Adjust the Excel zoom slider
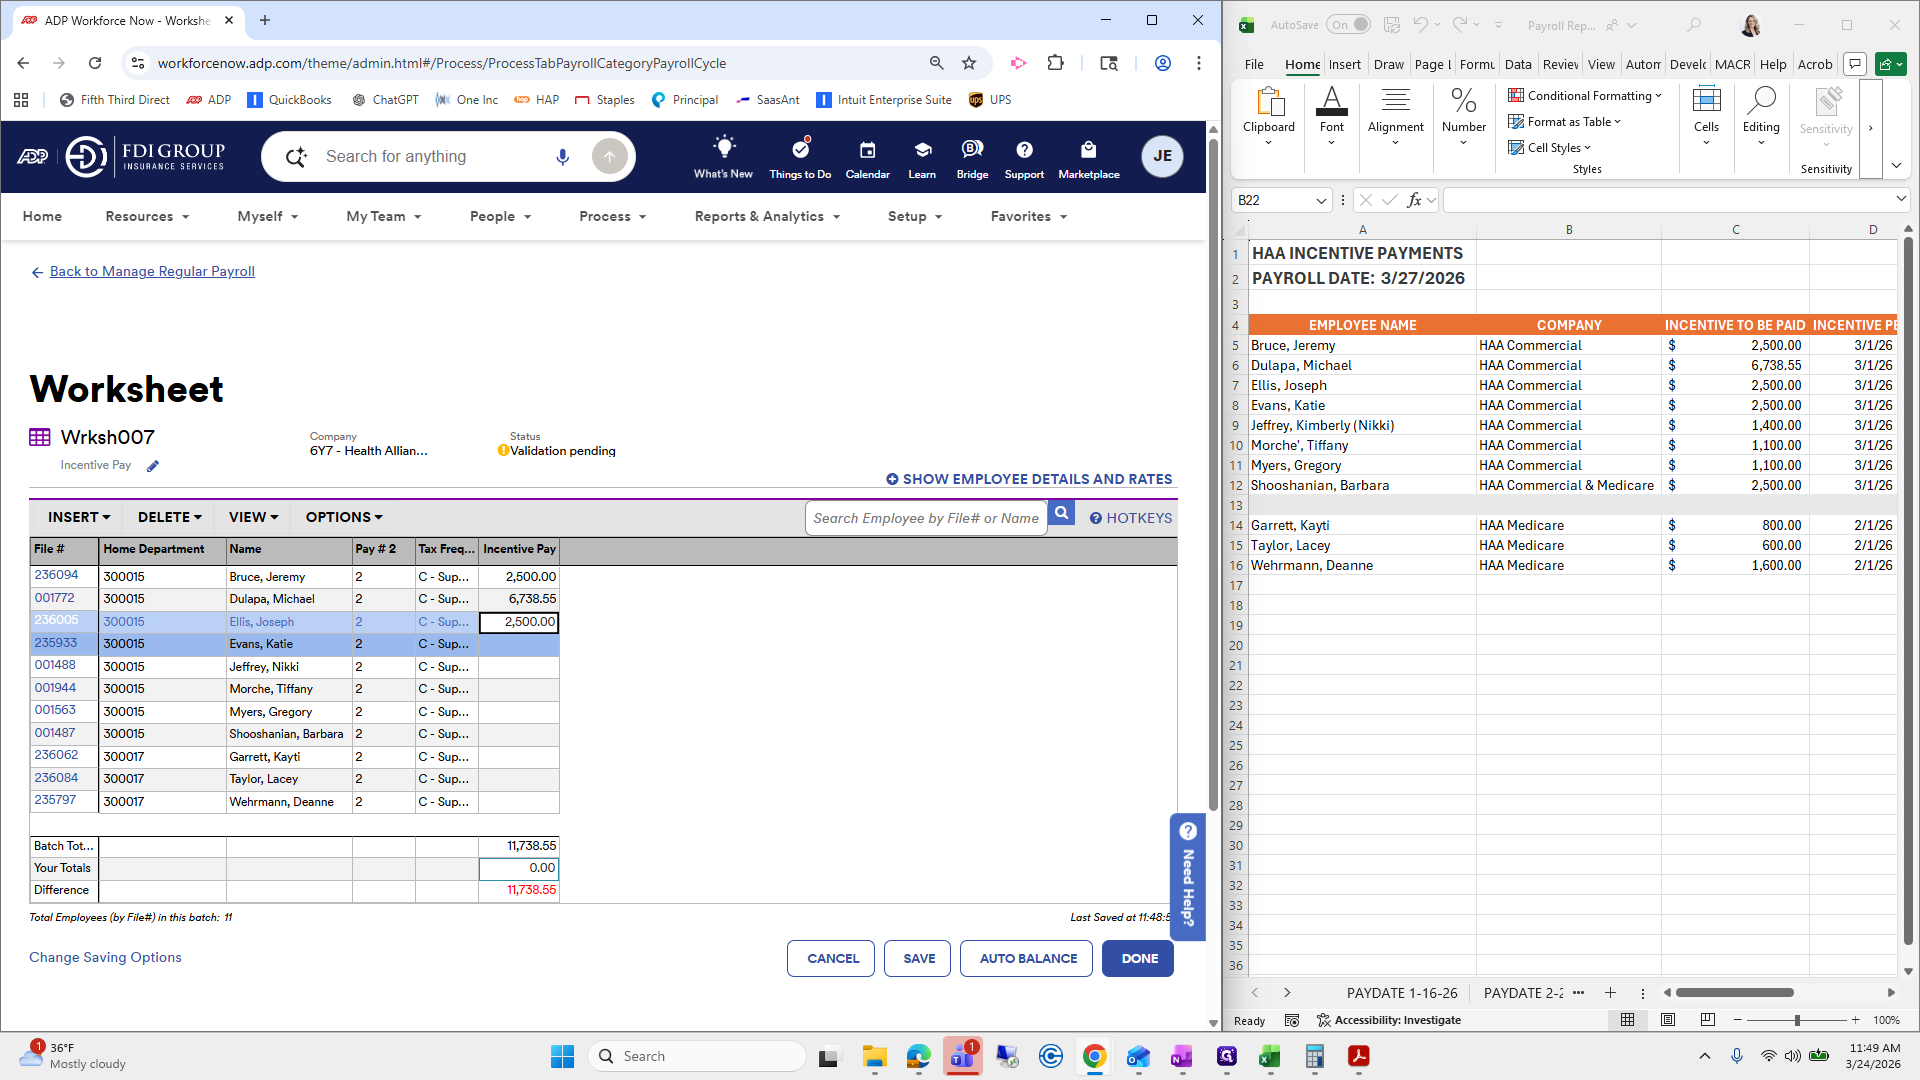 pyautogui.click(x=1797, y=1020)
